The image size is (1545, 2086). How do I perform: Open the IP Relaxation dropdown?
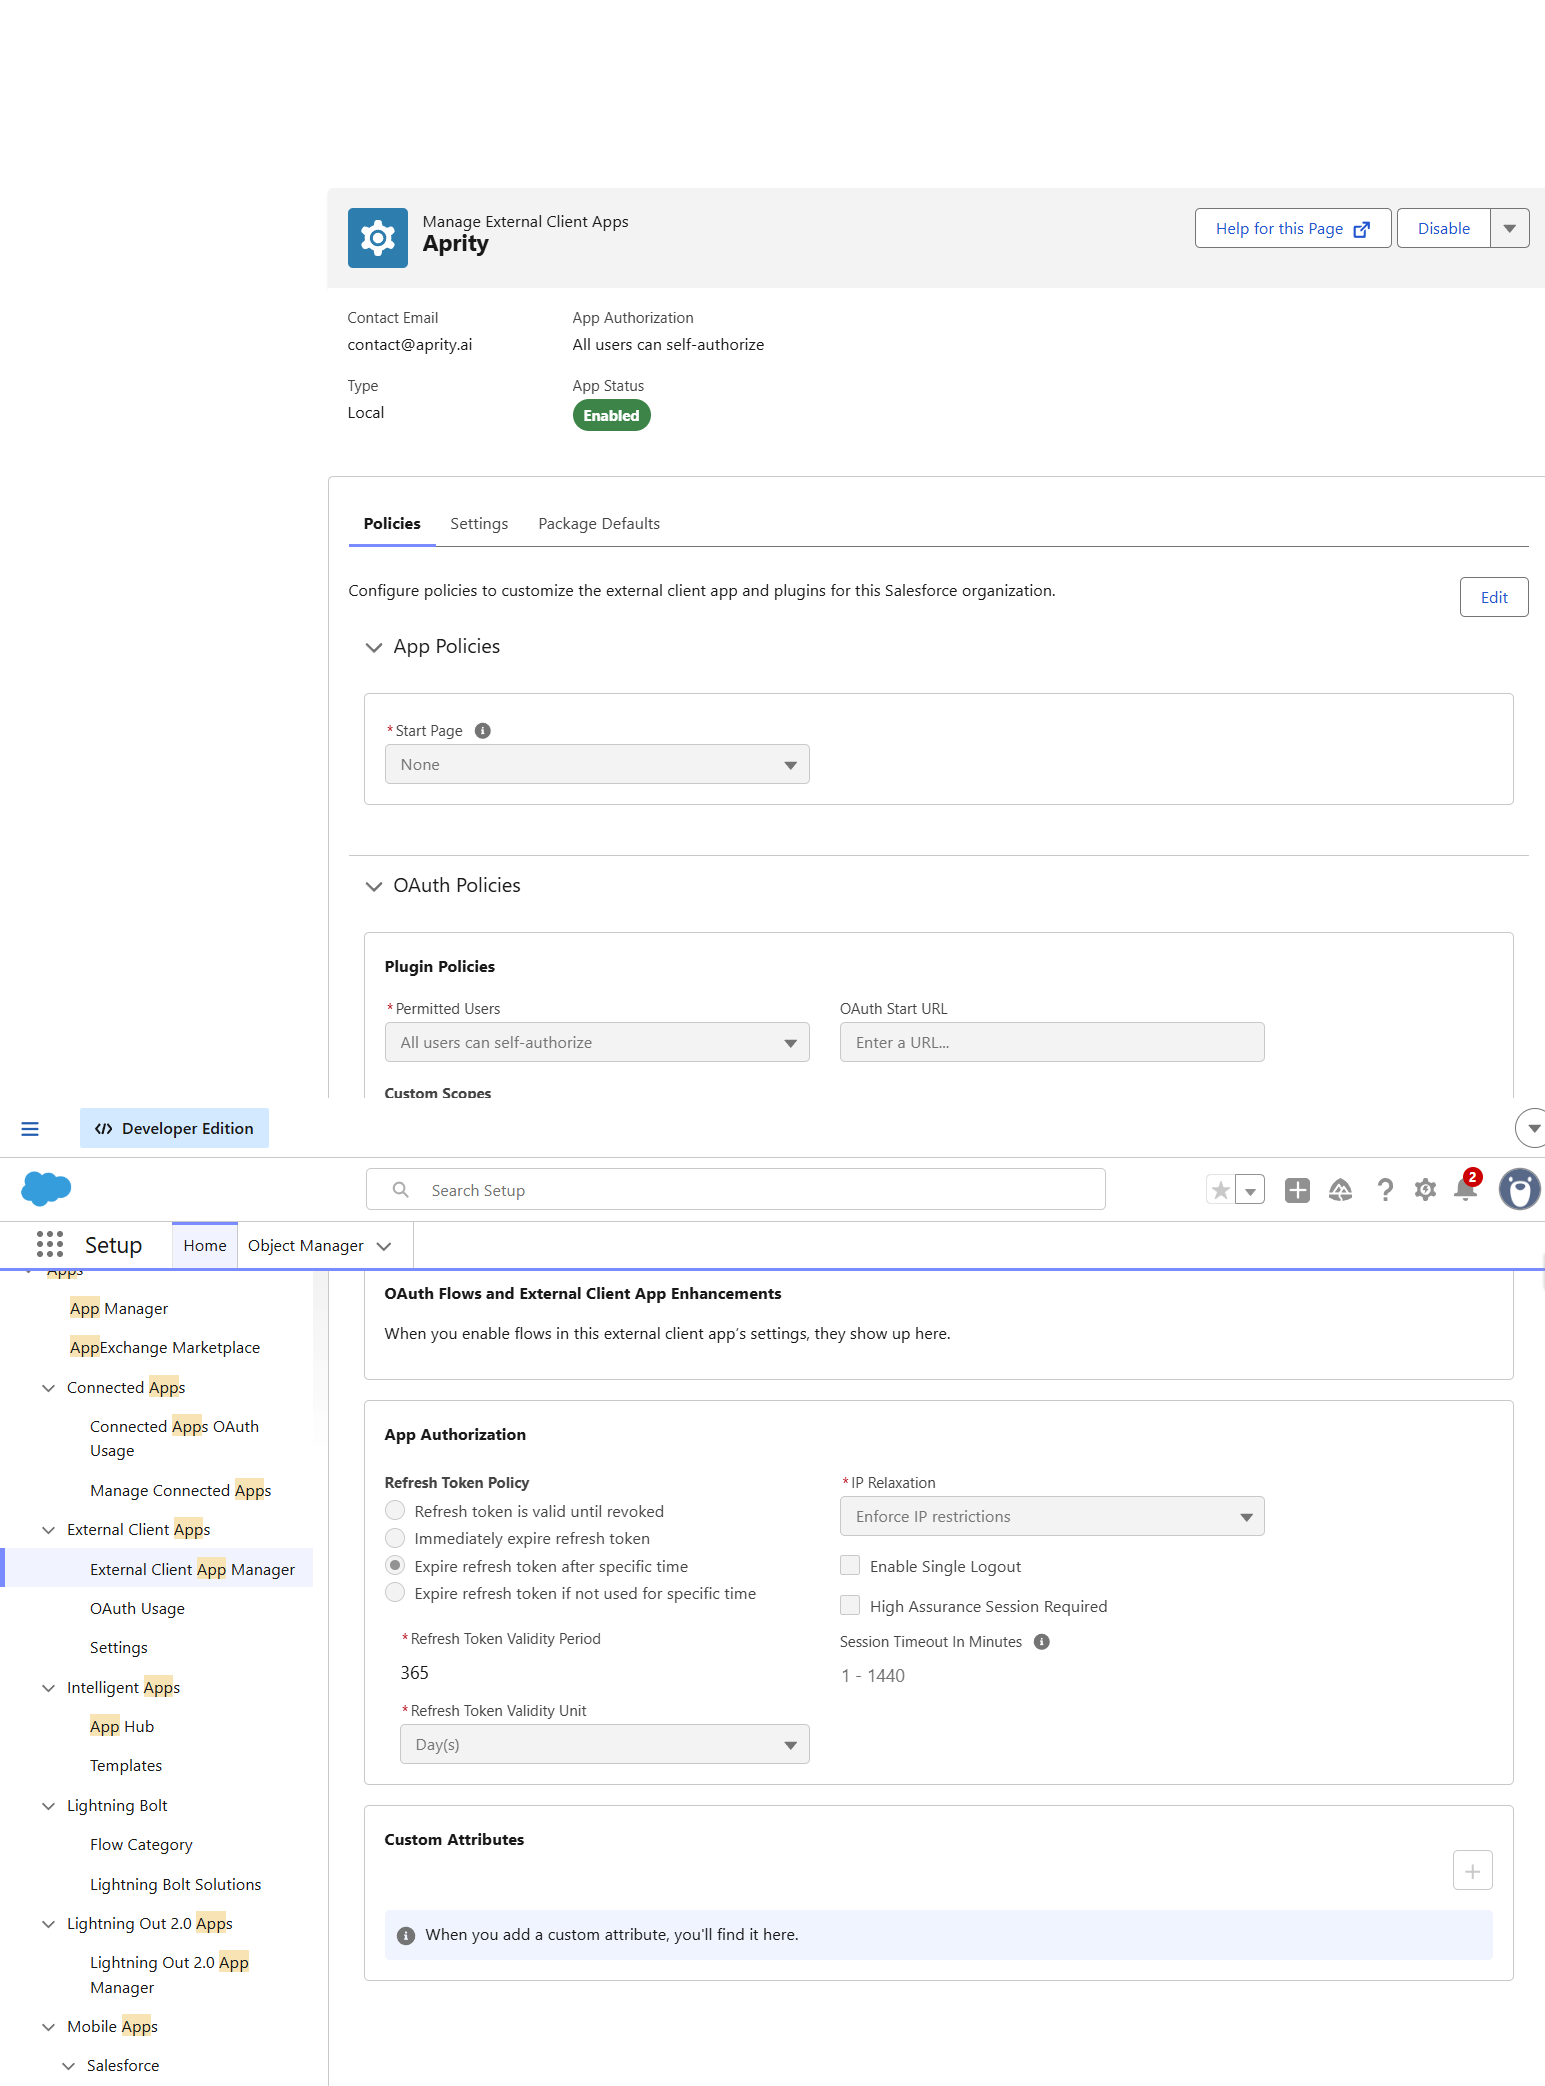coord(1052,1516)
